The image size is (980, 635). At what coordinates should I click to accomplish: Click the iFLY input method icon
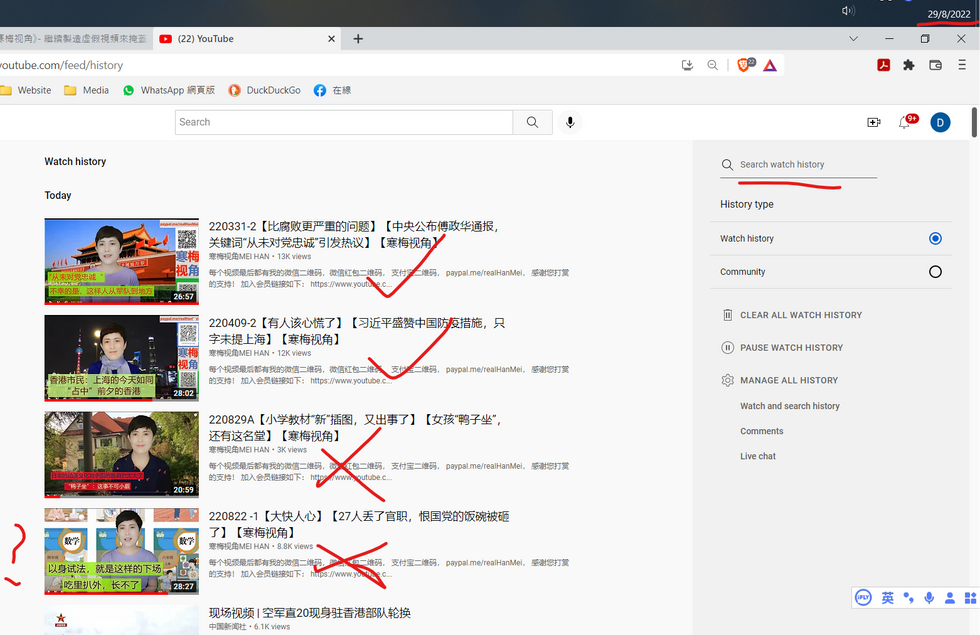pyautogui.click(x=863, y=598)
